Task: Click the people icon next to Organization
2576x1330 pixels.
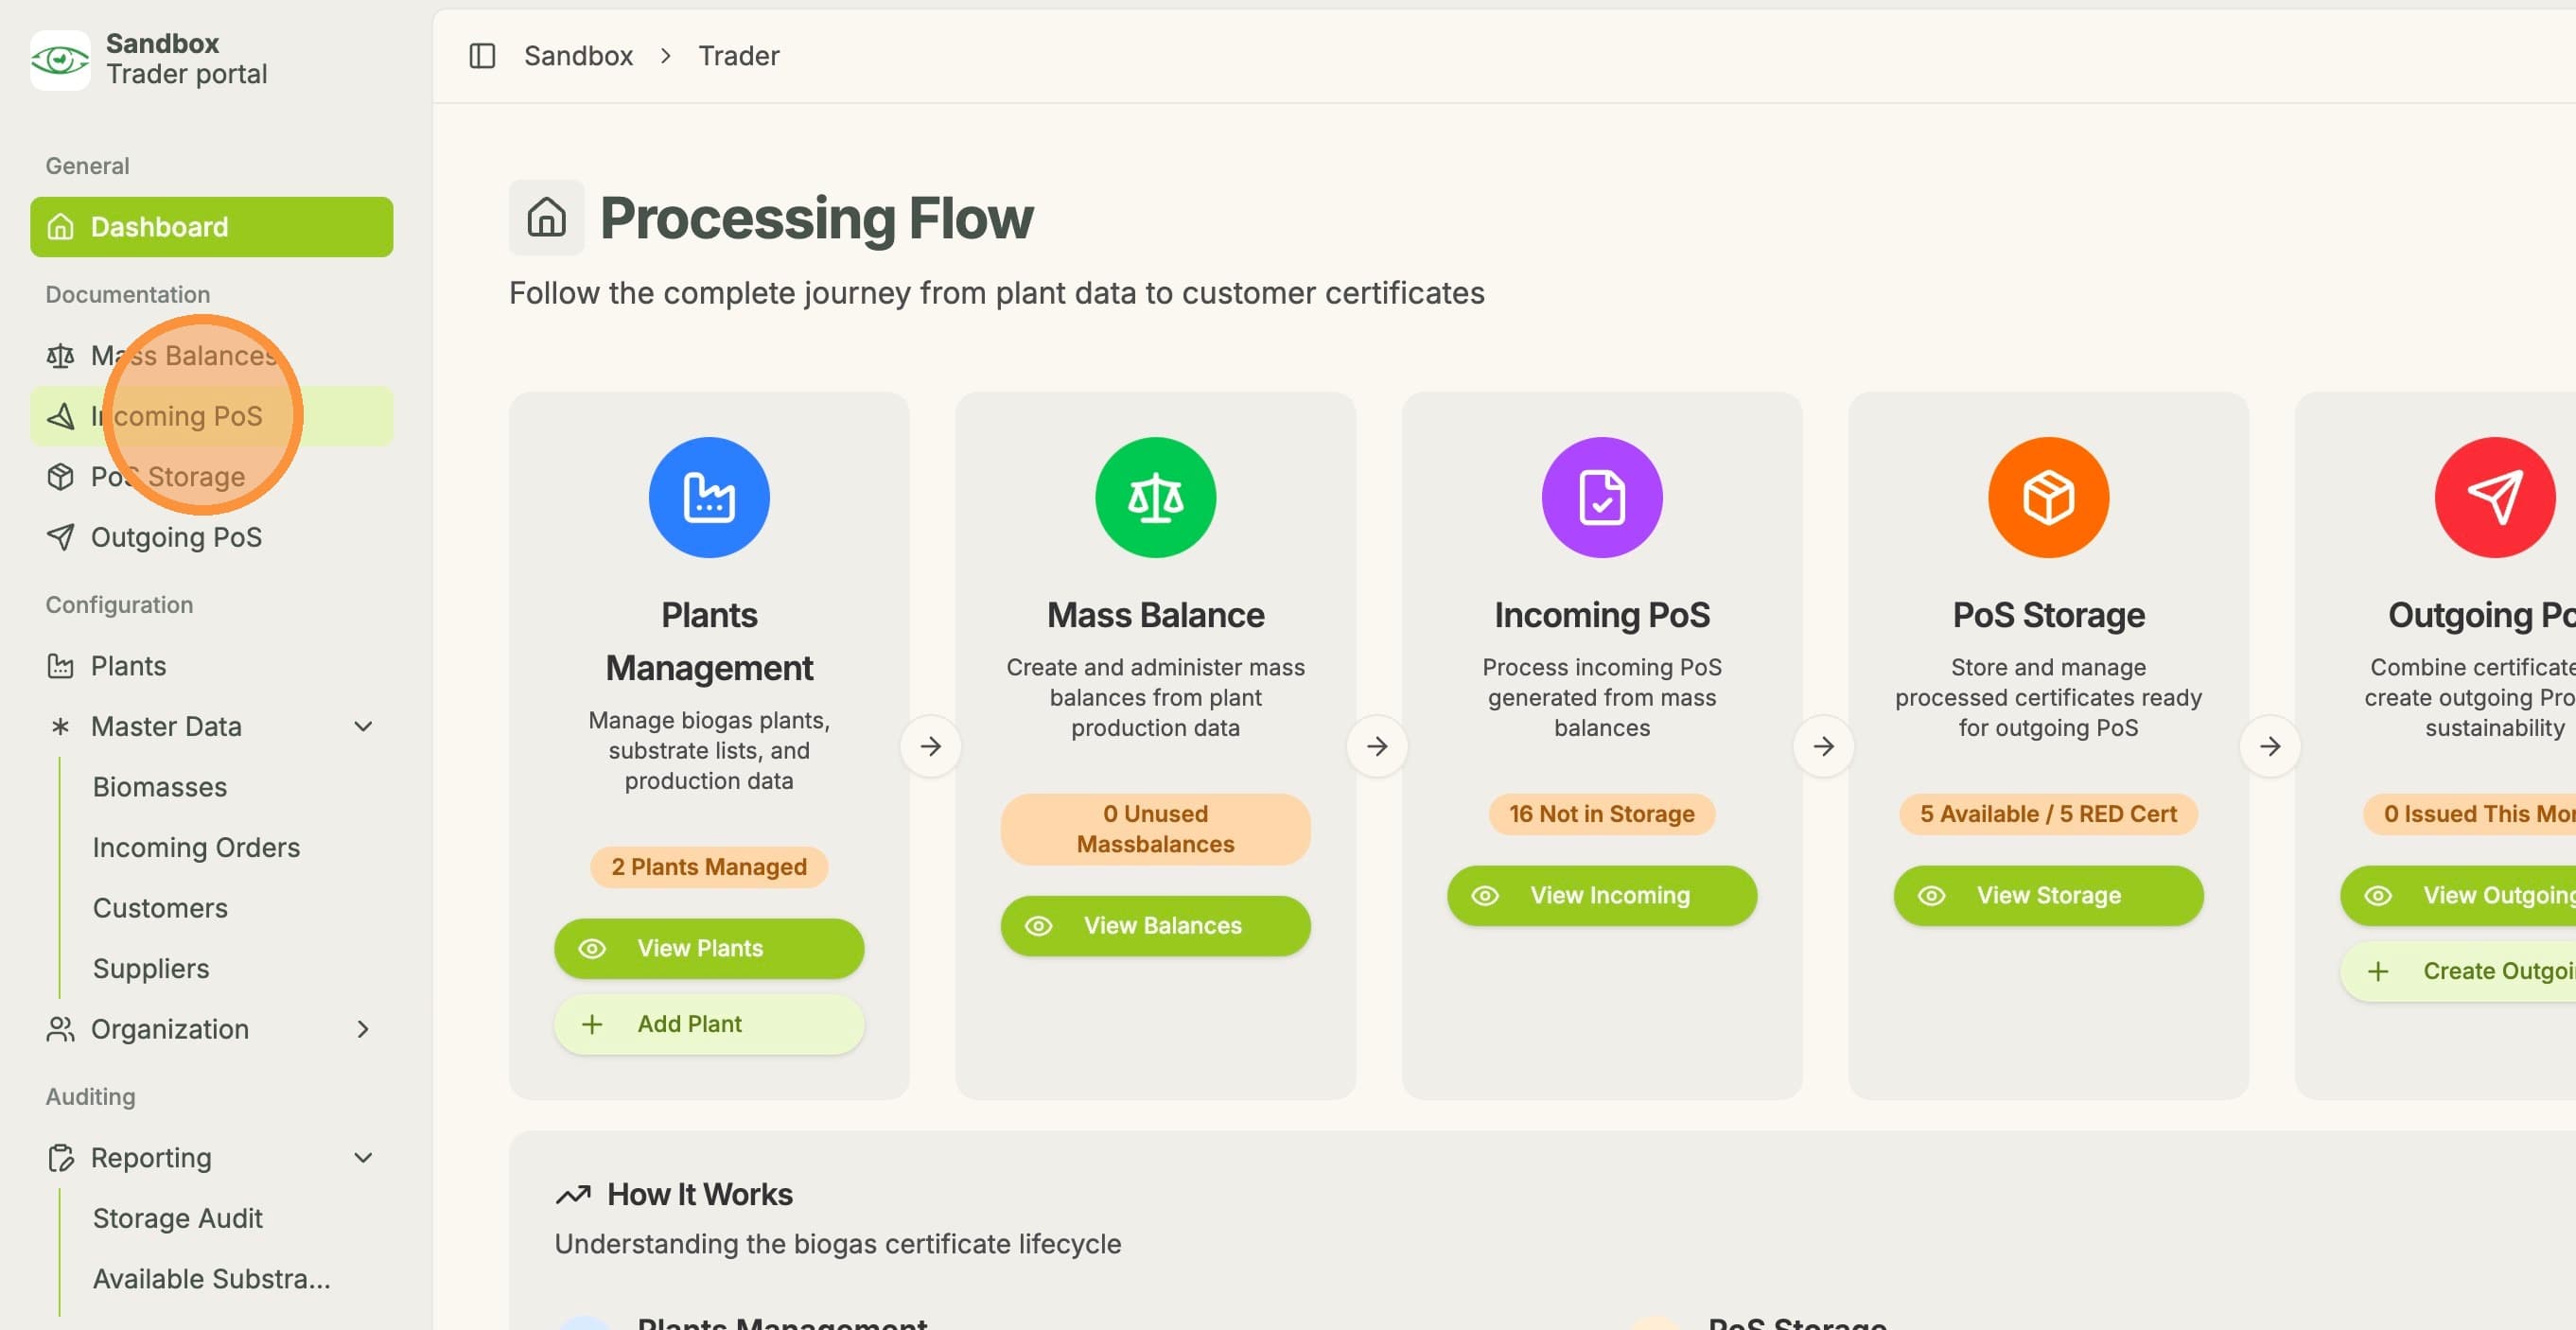Action: [x=60, y=1029]
